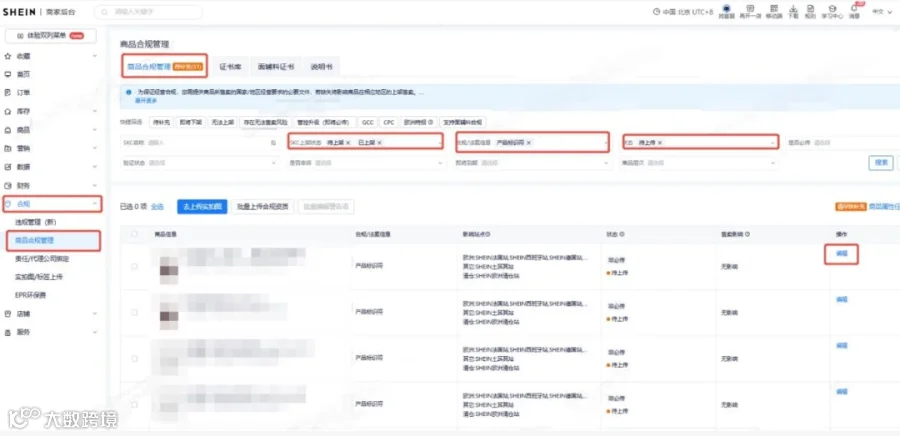The width and height of the screenshot is (900, 436).
Task: Open 商品 products via its sidebar icon
Action: [7, 130]
